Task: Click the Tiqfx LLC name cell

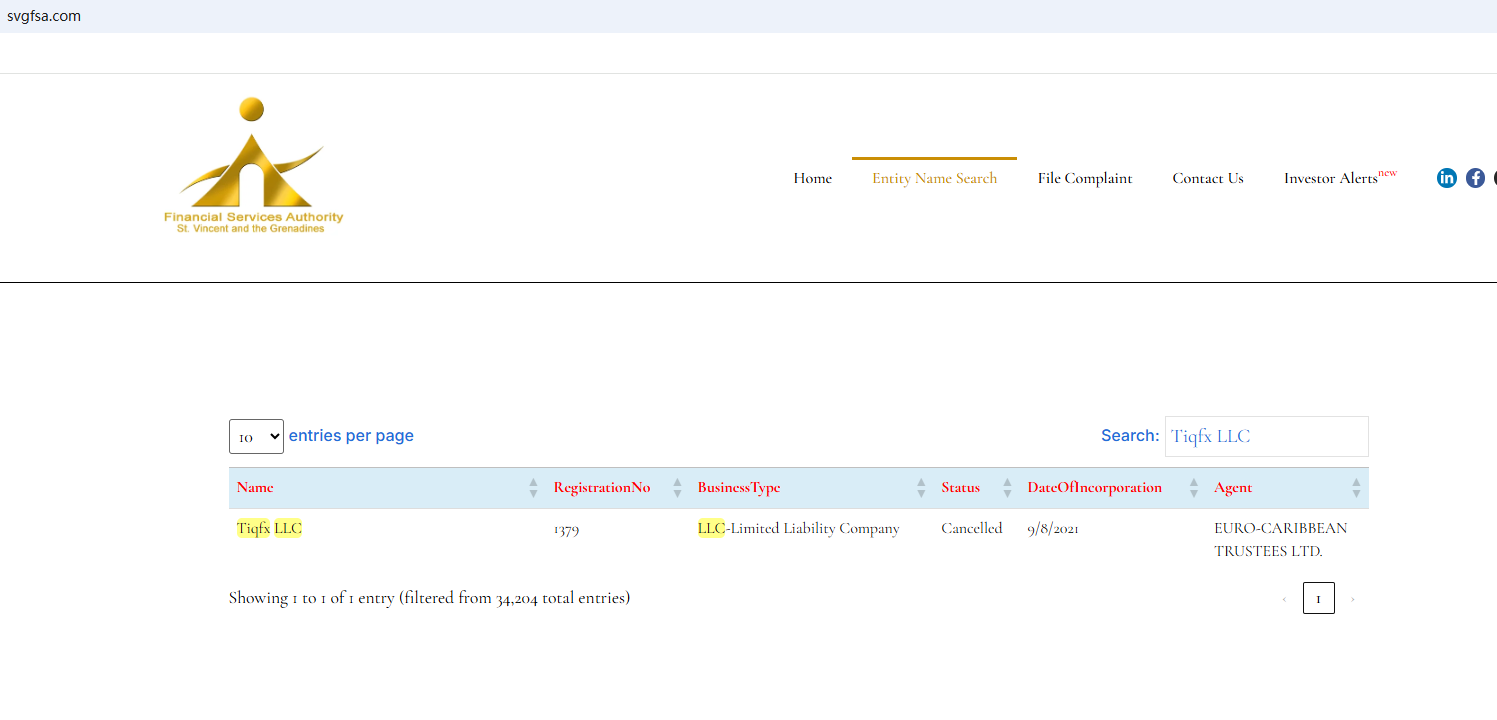Action: 269,529
